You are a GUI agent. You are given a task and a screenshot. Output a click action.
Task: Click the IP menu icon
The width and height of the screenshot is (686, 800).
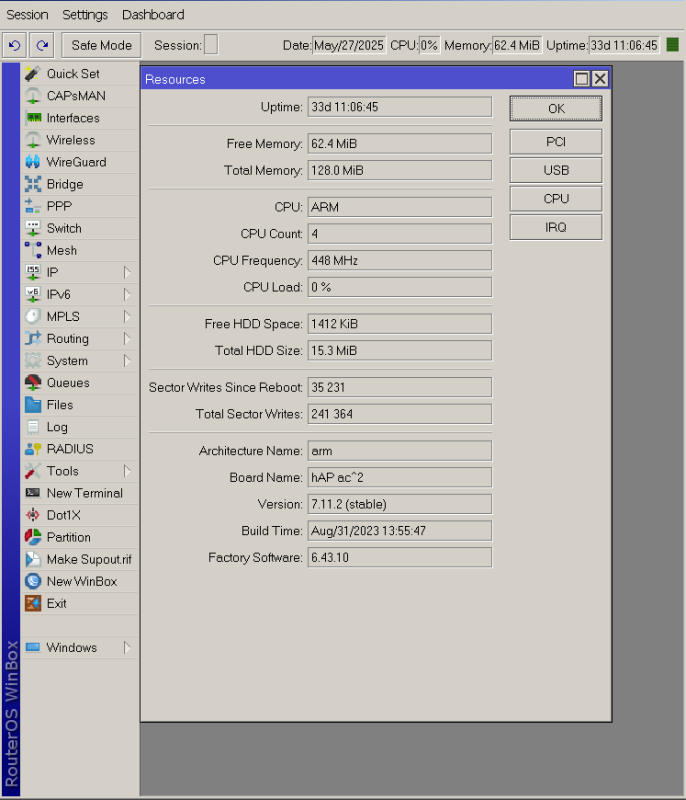33,272
